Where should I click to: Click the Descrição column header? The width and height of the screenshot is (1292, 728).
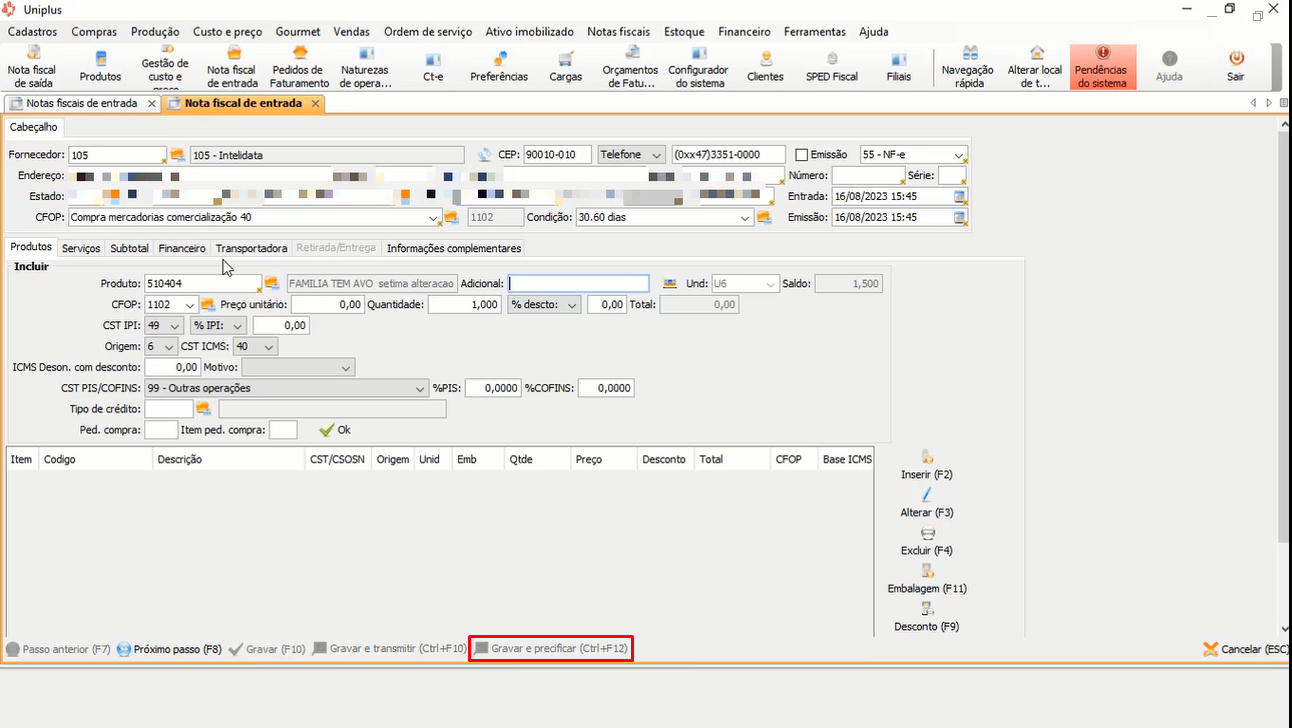pyautogui.click(x=228, y=459)
